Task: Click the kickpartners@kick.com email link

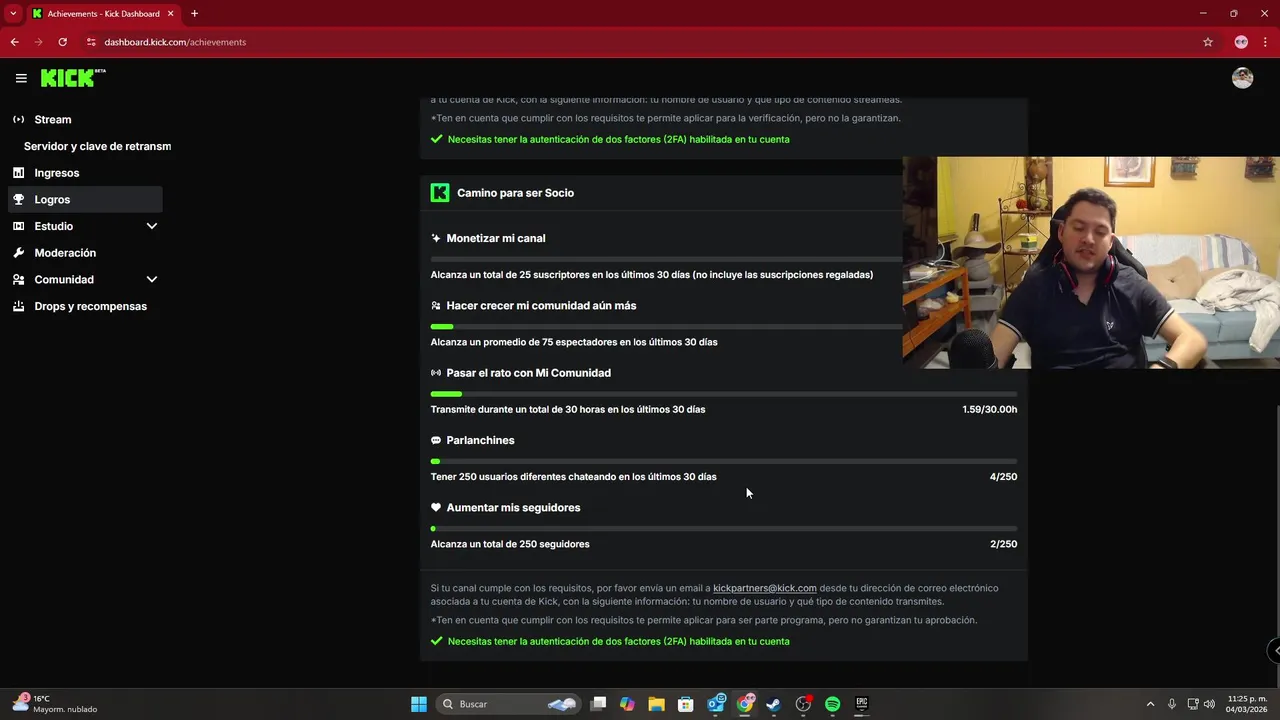Action: point(764,588)
